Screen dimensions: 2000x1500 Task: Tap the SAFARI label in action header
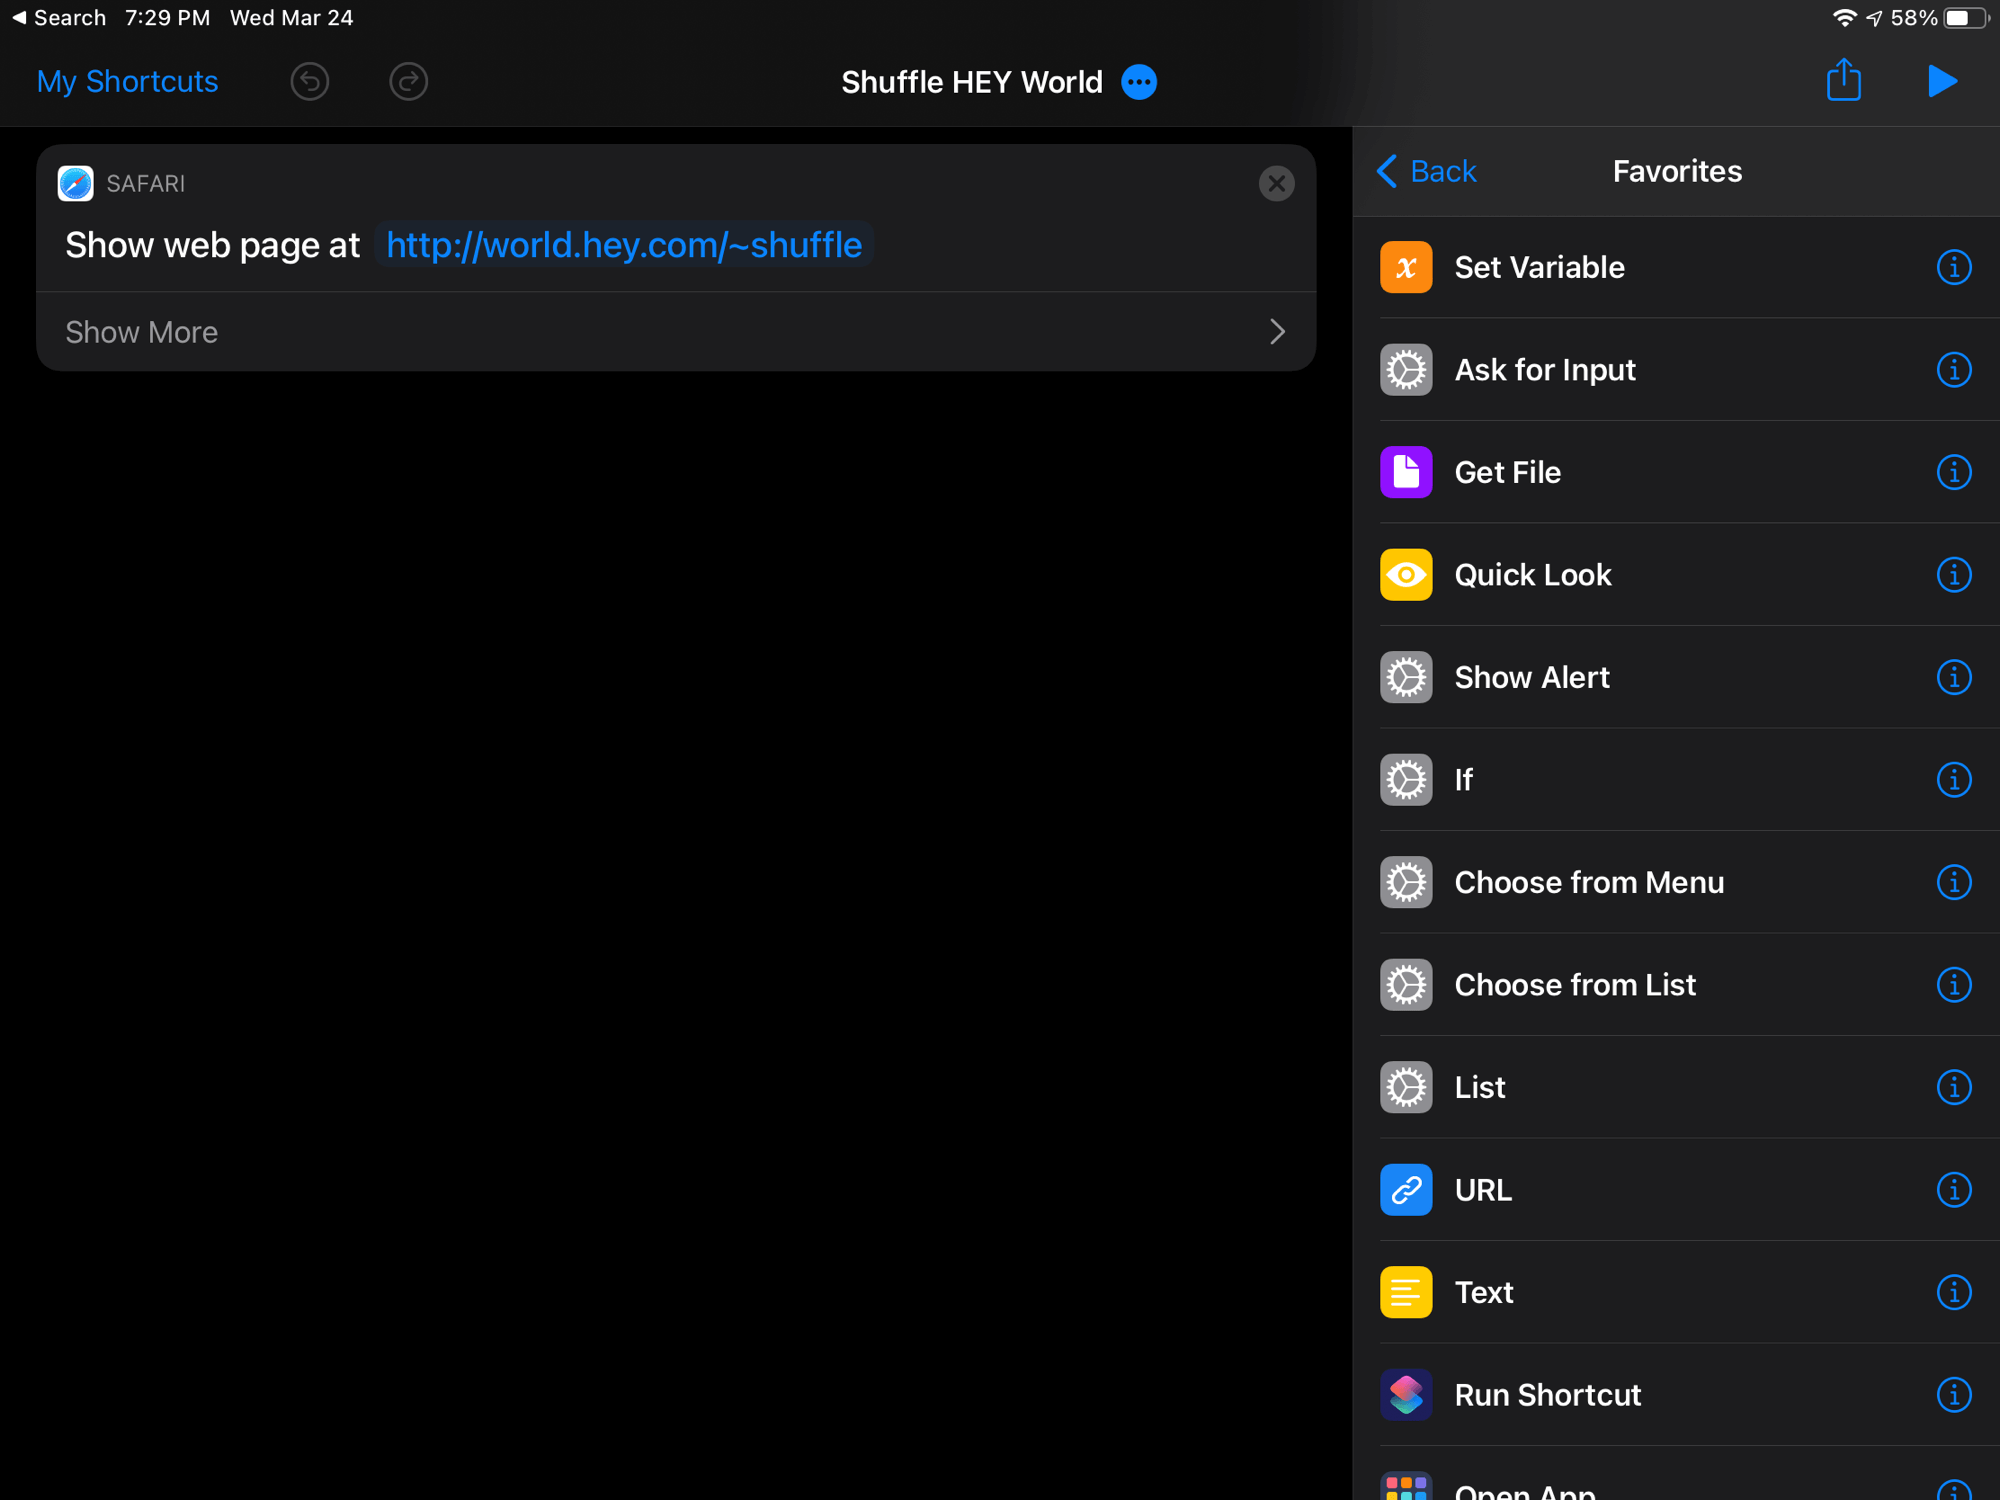146,184
